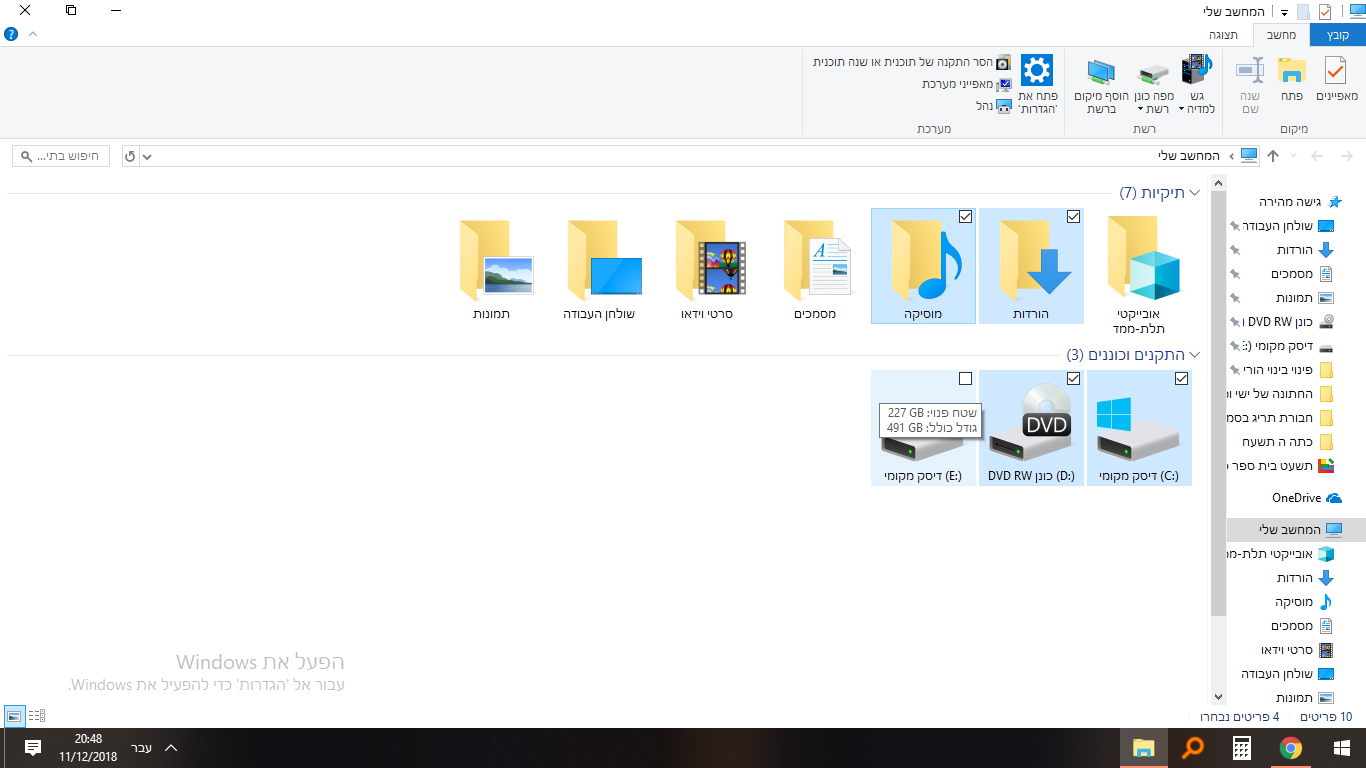
Task: Open Google Chrome from the taskbar
Action: click(1290, 748)
